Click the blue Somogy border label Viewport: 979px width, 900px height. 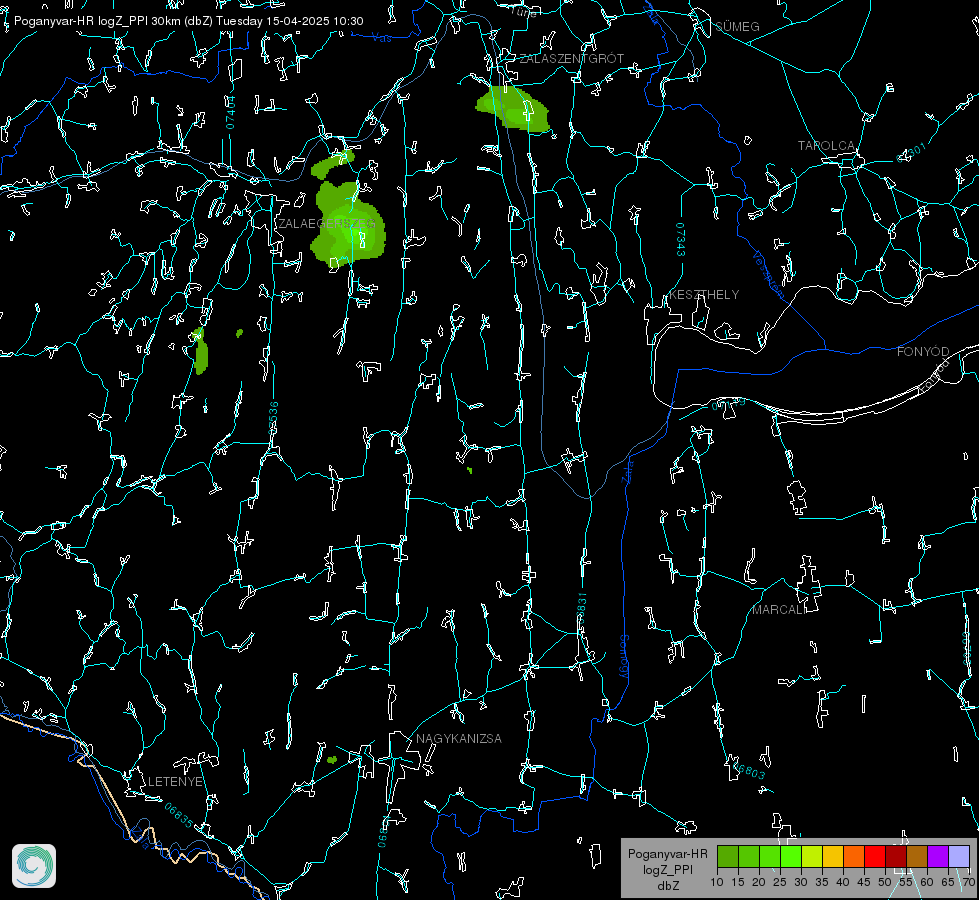624,657
